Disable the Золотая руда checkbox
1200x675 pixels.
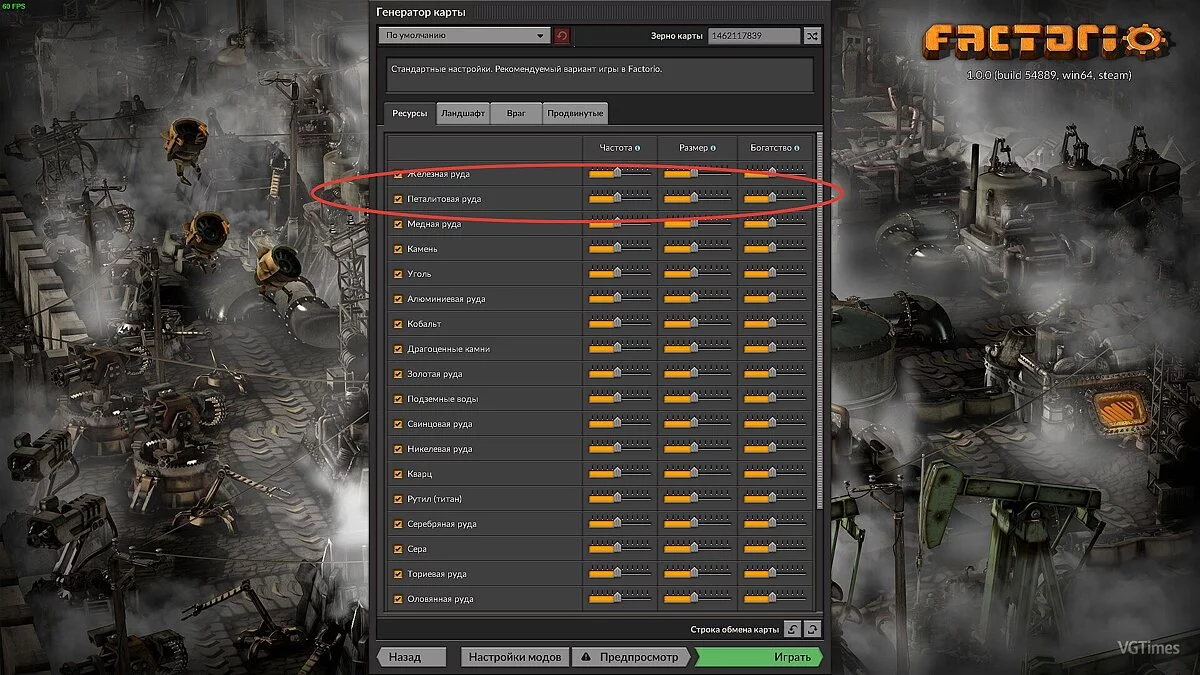tap(398, 374)
